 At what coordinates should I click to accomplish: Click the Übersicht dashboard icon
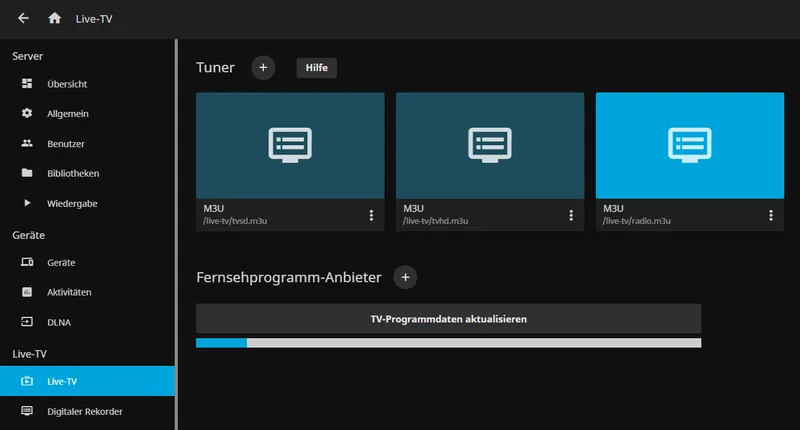(27, 84)
